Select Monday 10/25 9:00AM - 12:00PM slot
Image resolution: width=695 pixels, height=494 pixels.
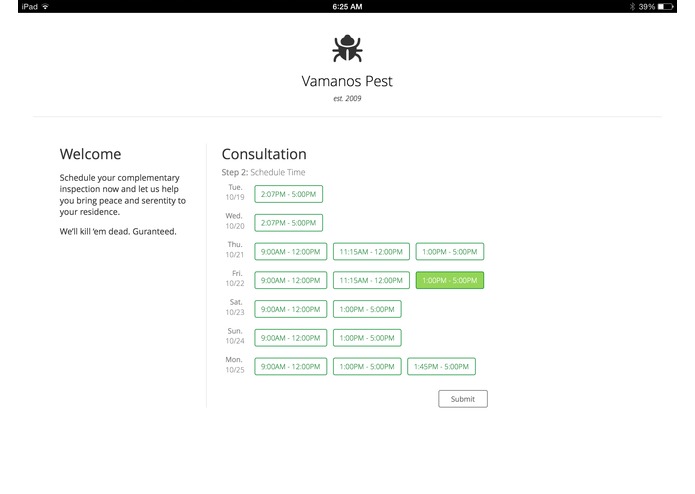tap(291, 367)
